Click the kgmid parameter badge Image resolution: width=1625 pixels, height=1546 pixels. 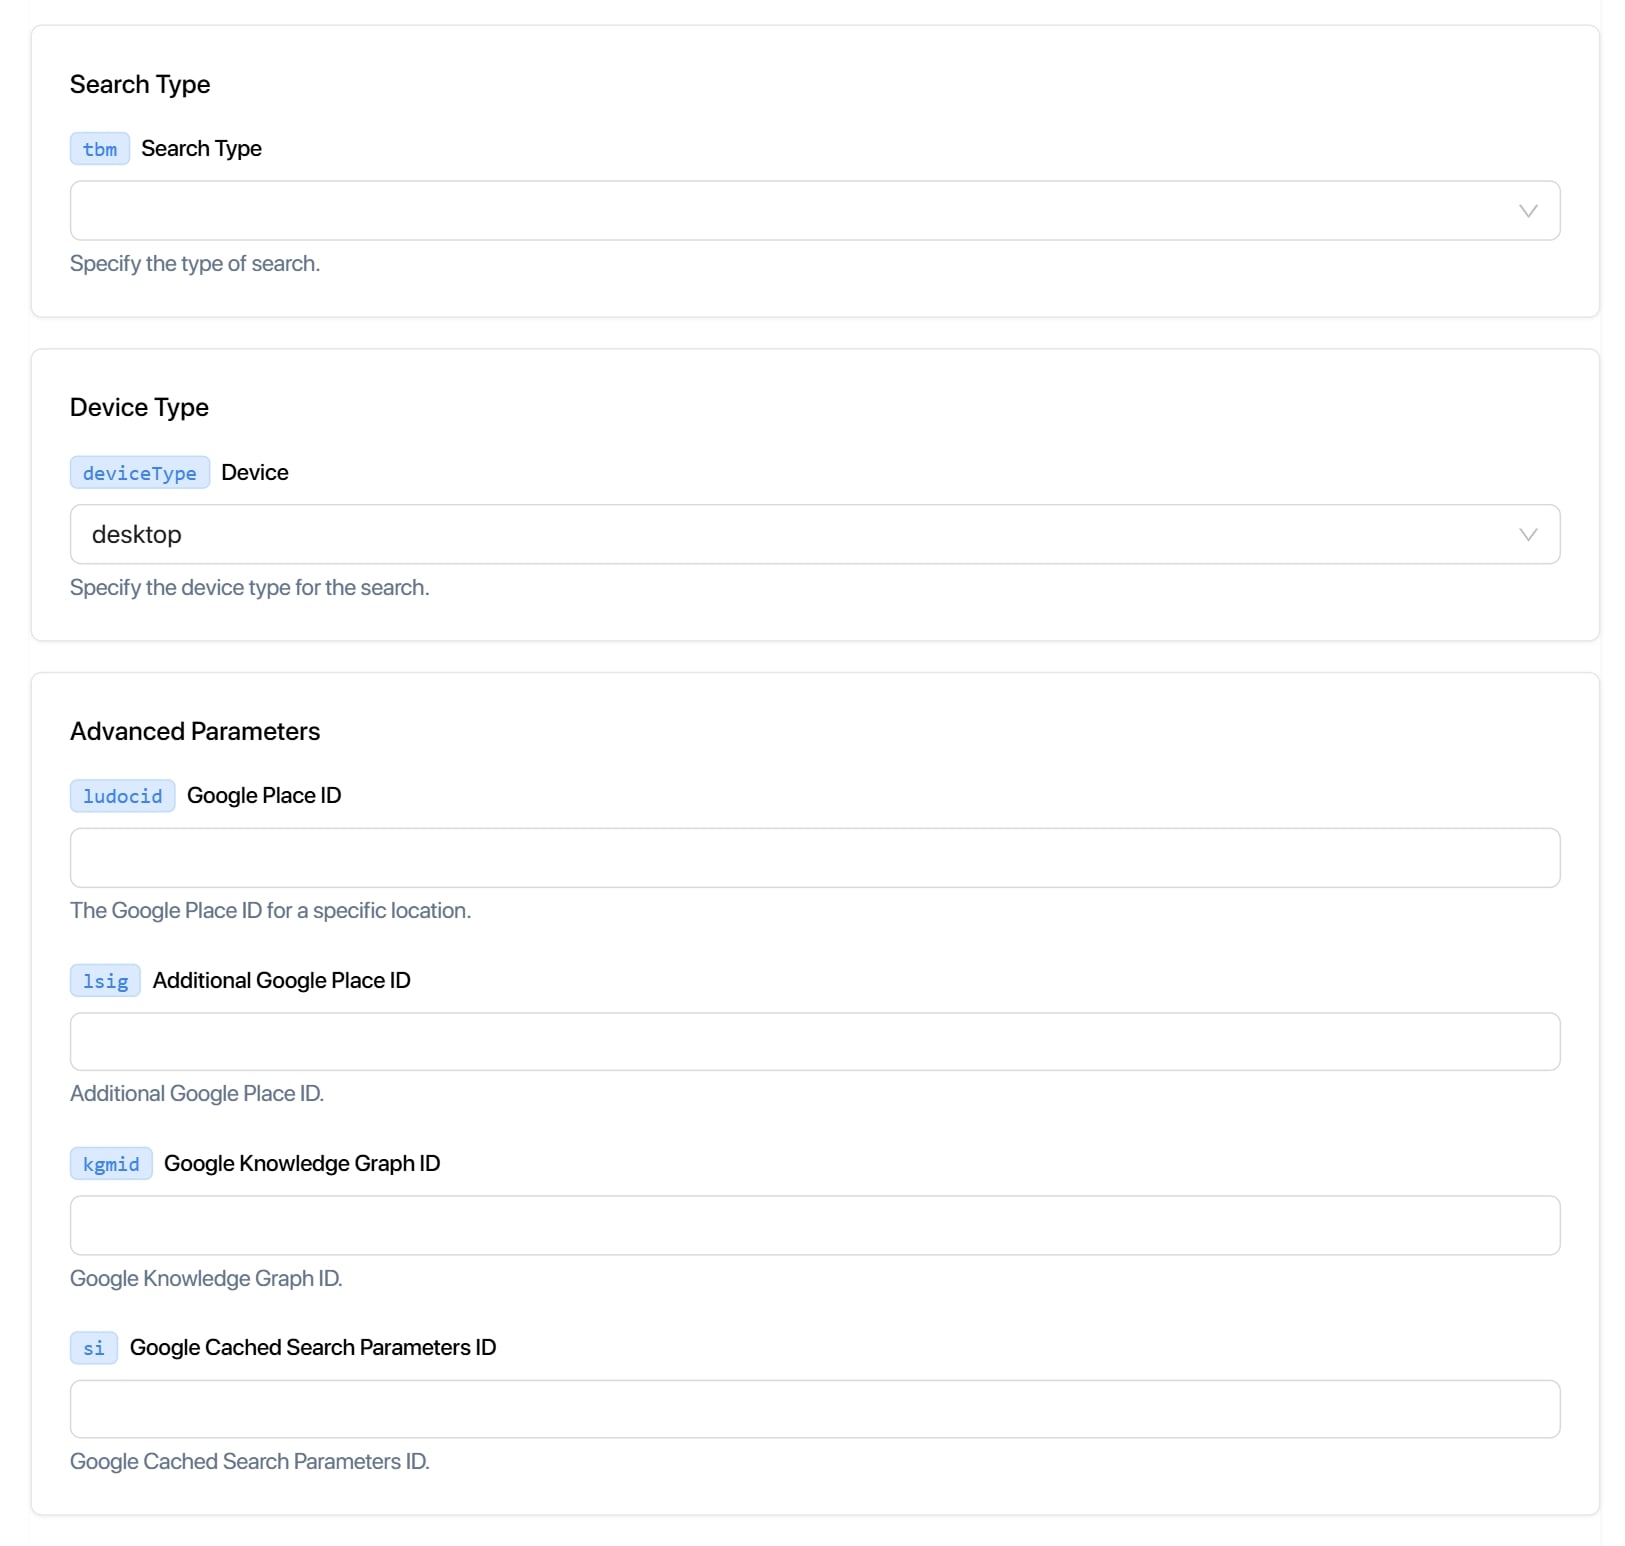click(111, 1164)
